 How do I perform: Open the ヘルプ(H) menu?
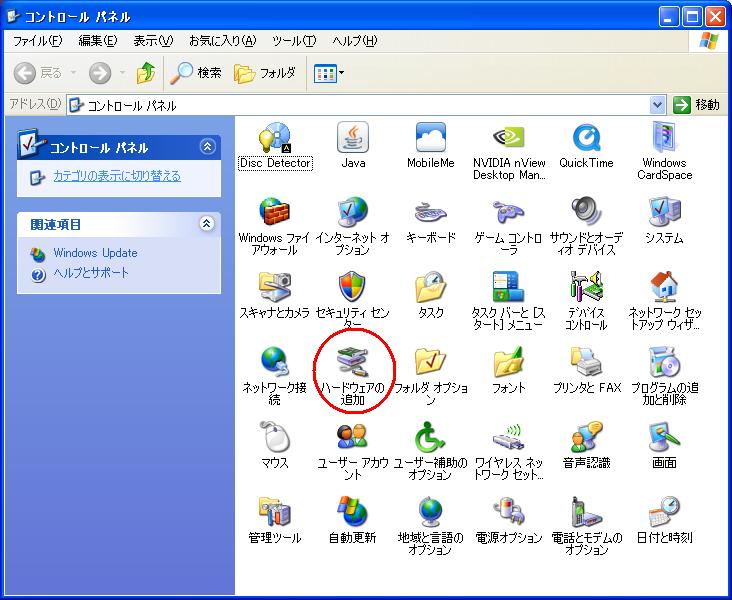(355, 41)
